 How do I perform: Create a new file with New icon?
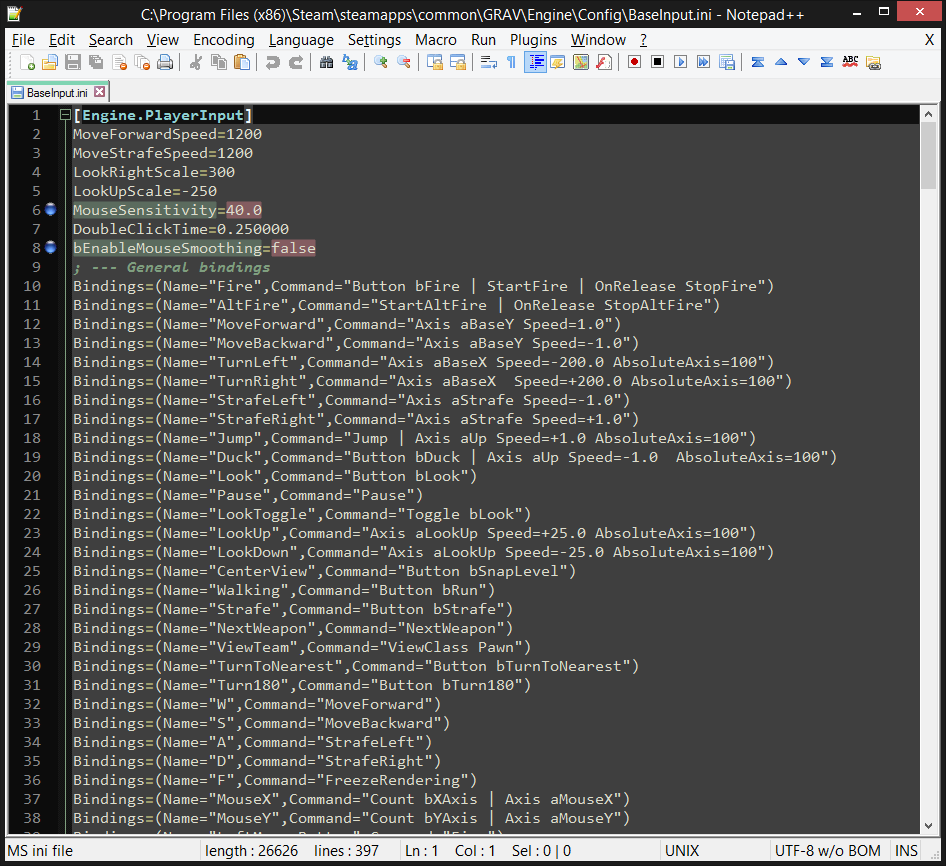[27, 62]
